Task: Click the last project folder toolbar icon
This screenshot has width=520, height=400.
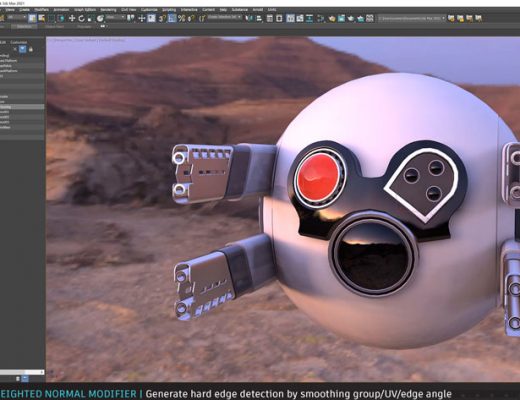Action: (x=479, y=18)
